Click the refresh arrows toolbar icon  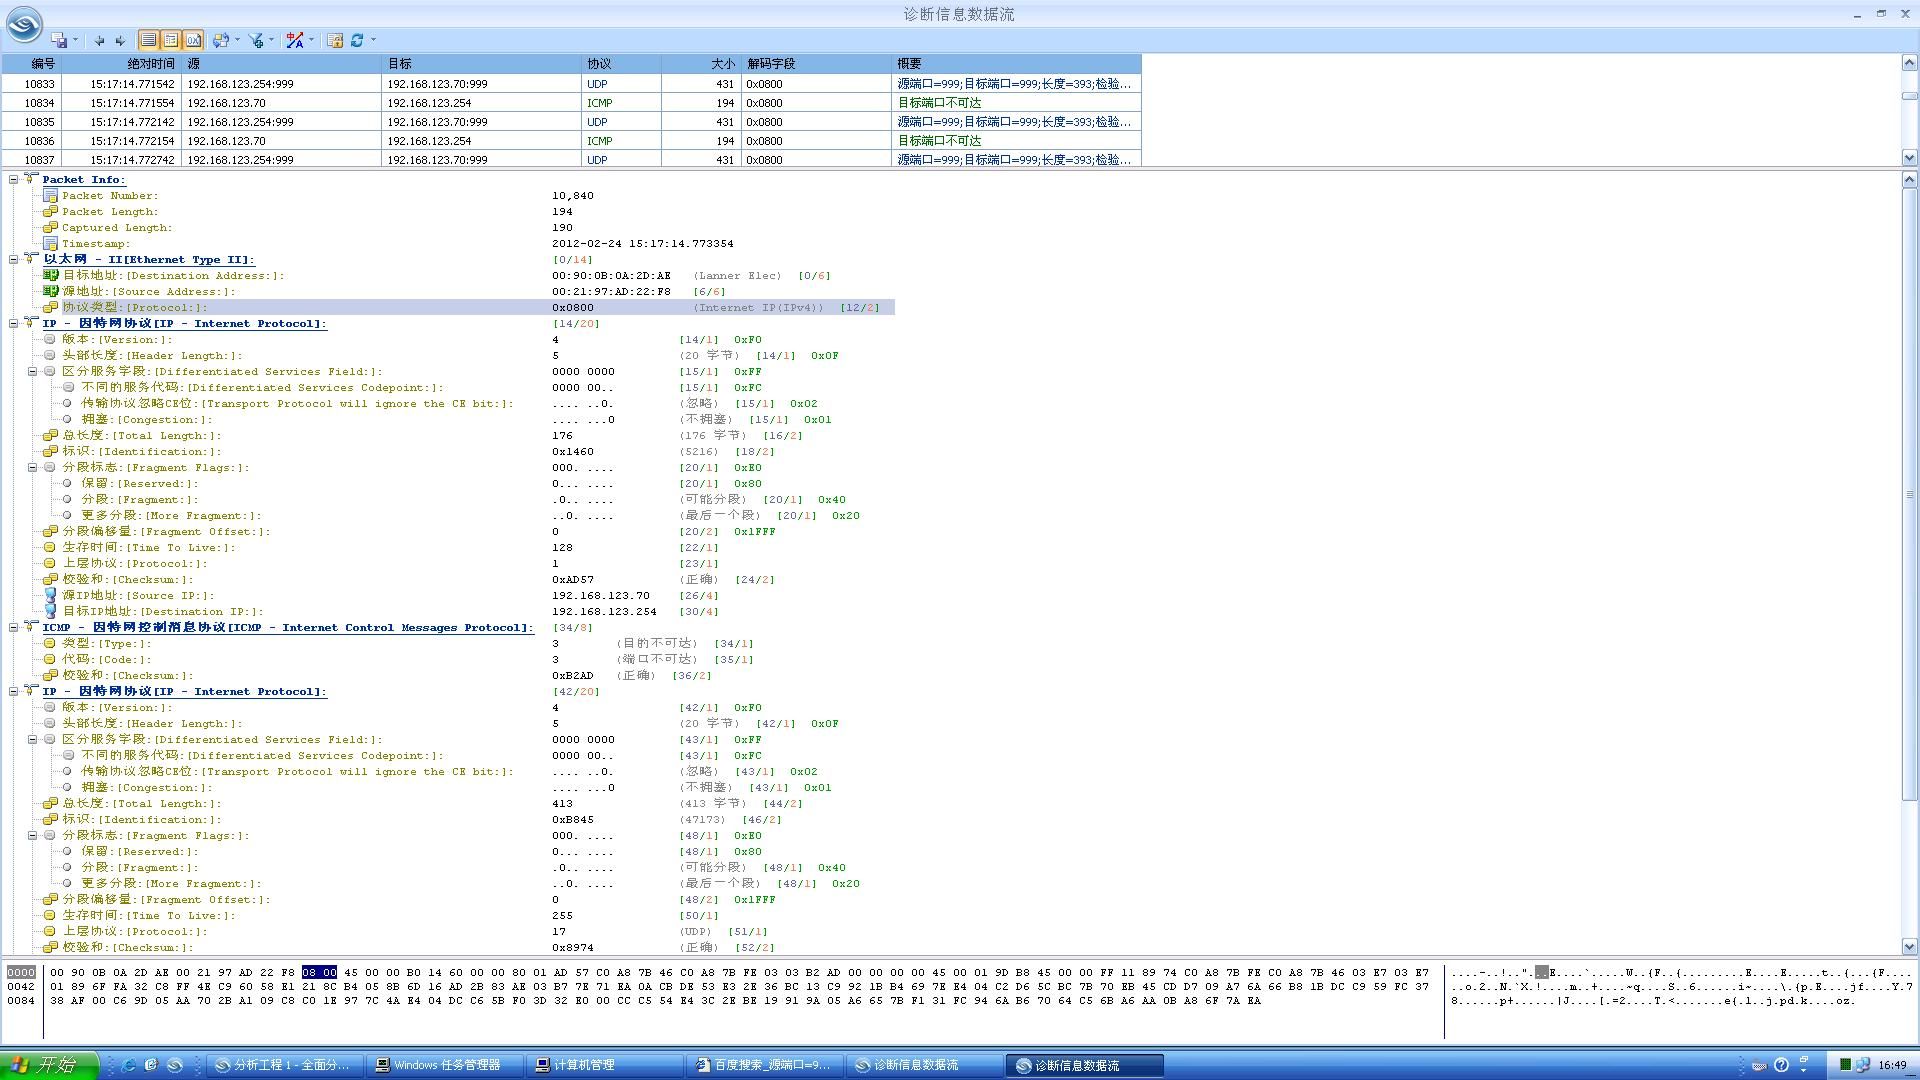tap(357, 40)
